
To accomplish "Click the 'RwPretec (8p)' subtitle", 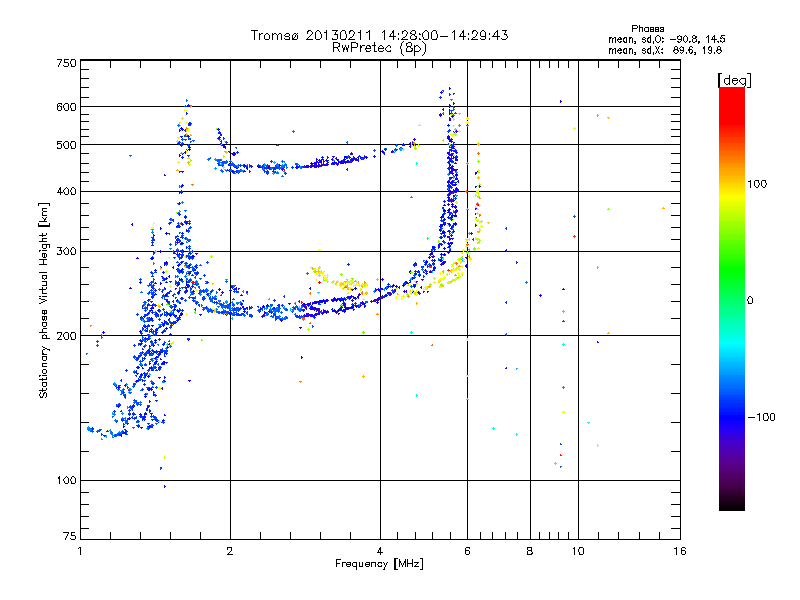I will pos(379,48).
